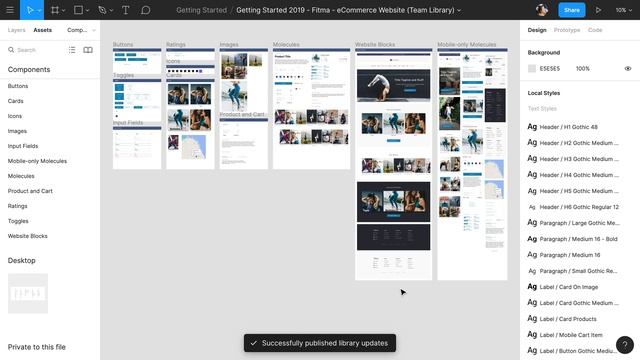Select the Buttons frame label on canvas
This screenshot has height=360, width=640.
pos(123,44)
